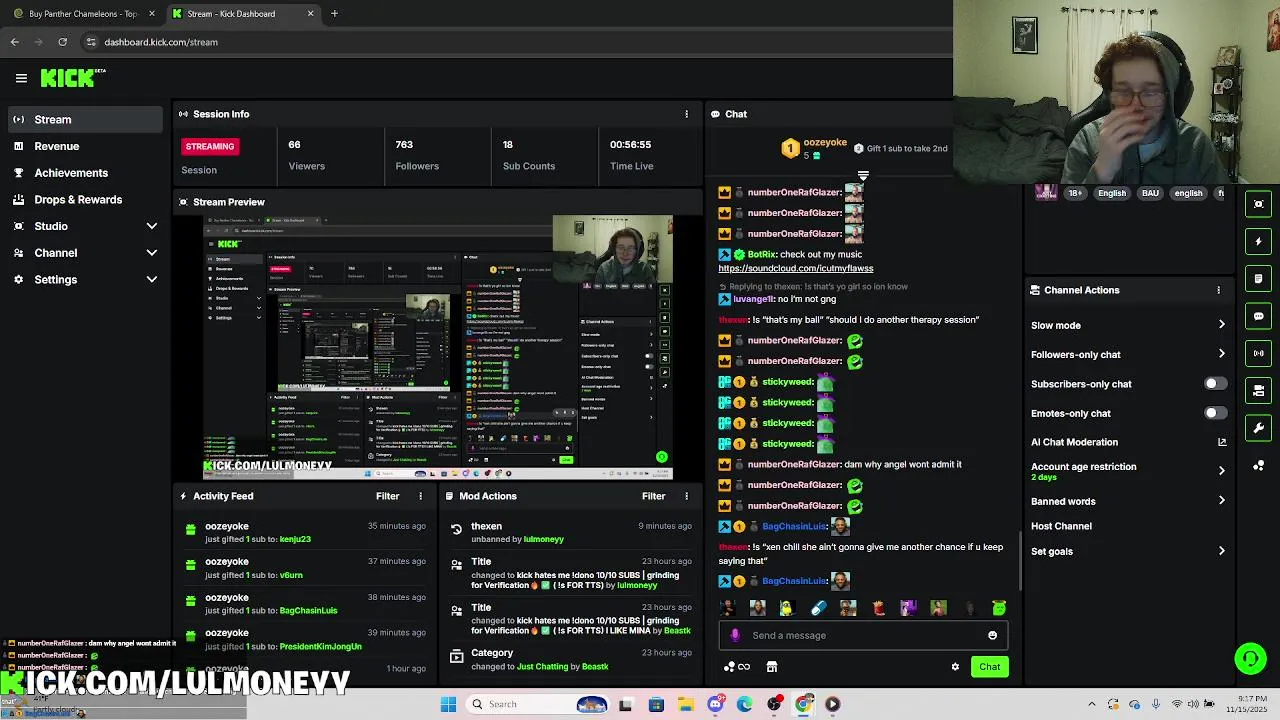Click the lightning bolt icon in right rail

pos(1258,241)
